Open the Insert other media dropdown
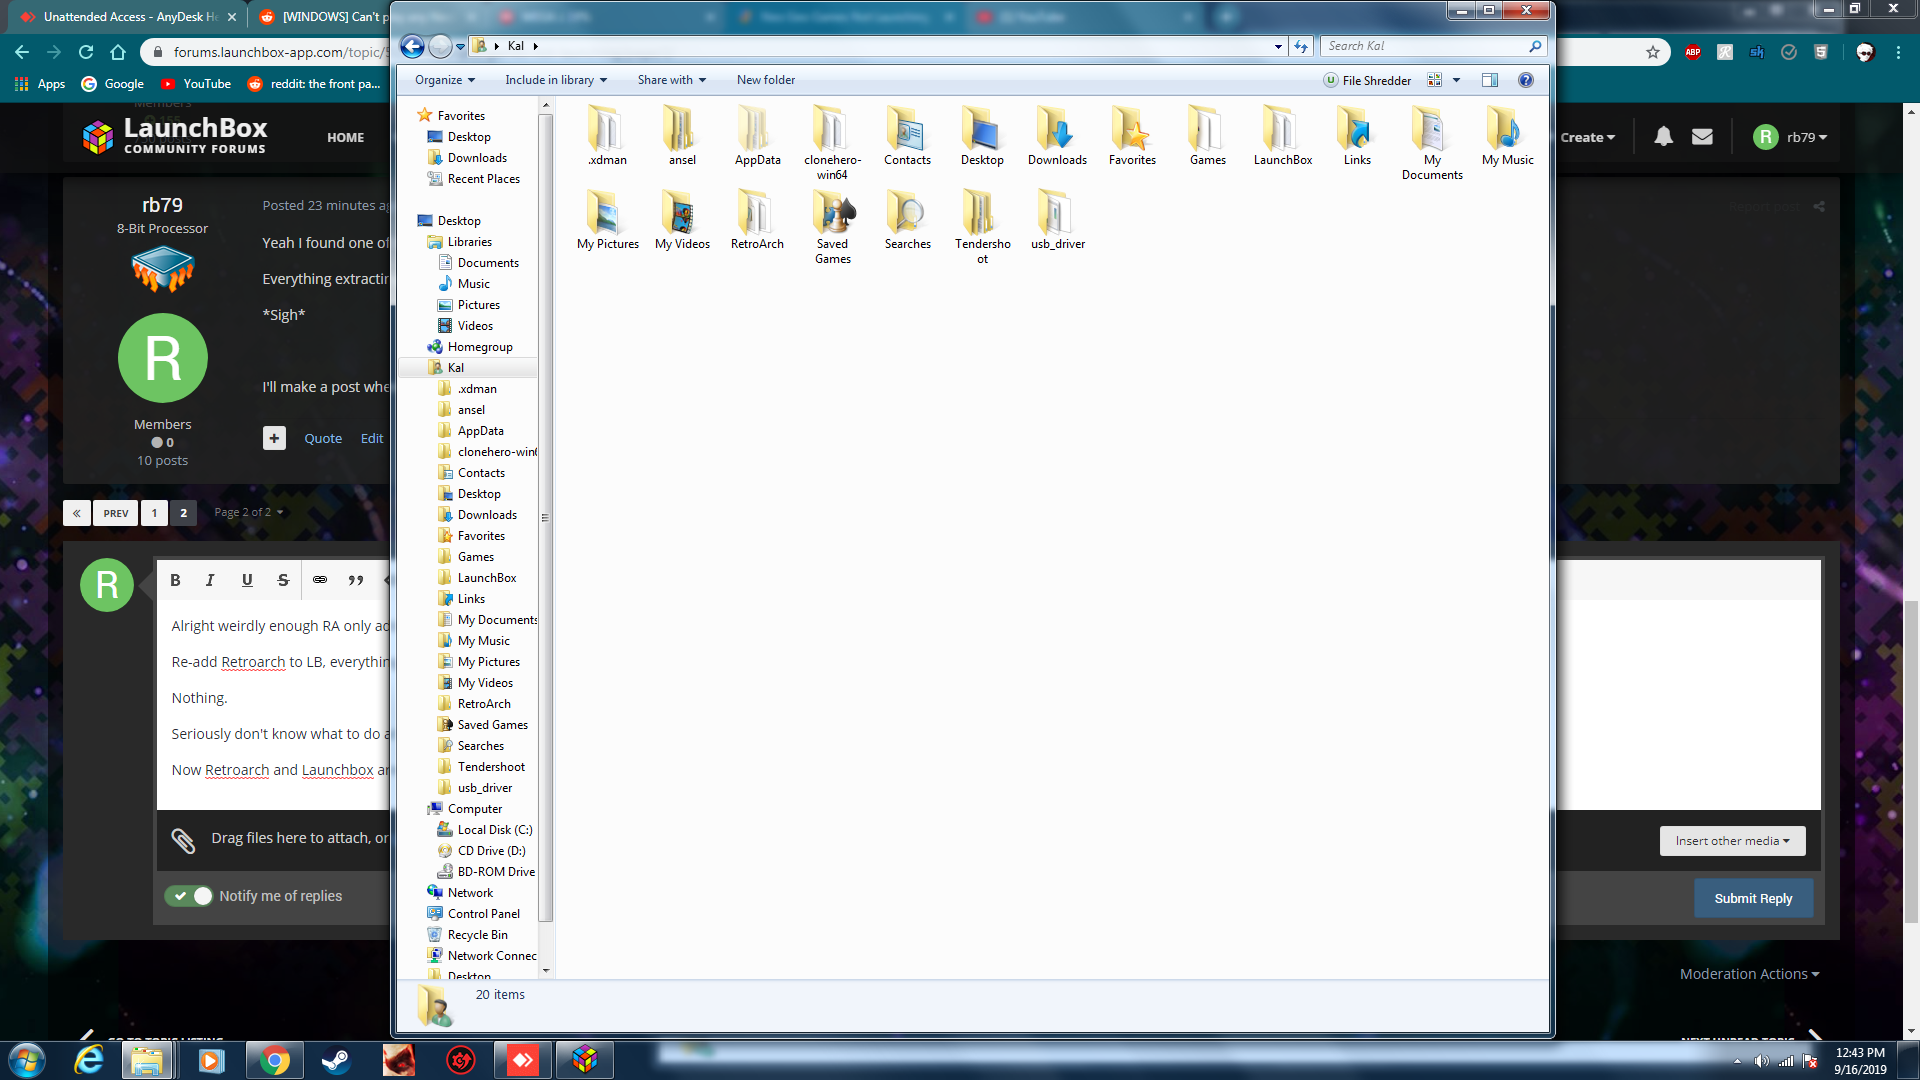 (x=1733, y=841)
